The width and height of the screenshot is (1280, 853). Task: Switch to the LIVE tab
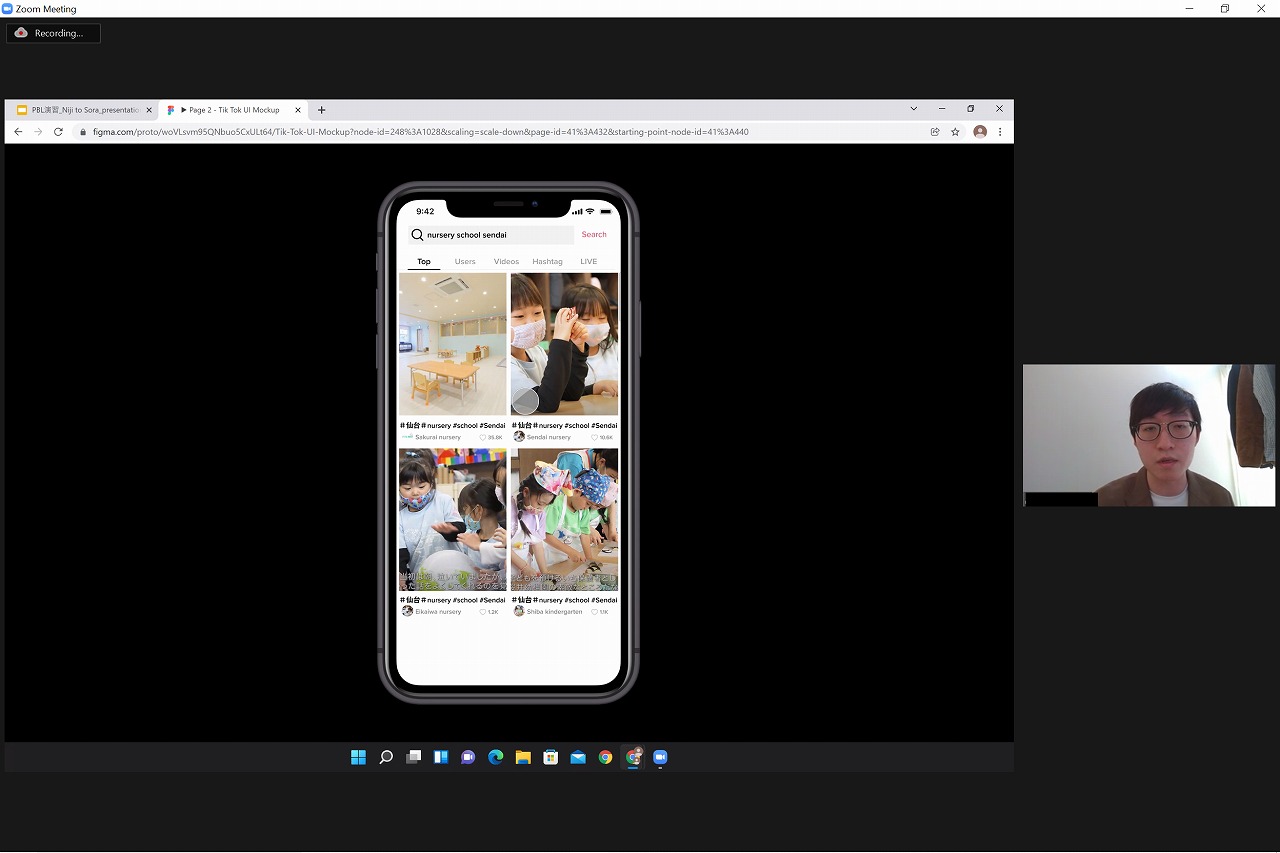tap(589, 262)
